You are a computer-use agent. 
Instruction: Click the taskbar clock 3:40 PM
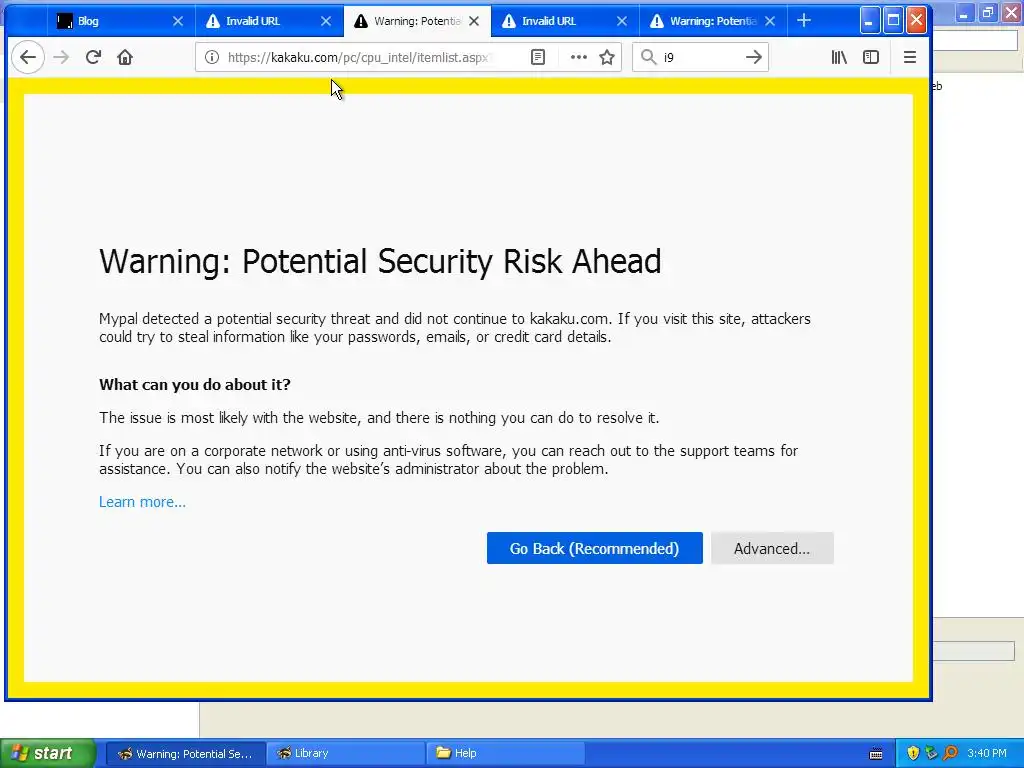point(987,753)
